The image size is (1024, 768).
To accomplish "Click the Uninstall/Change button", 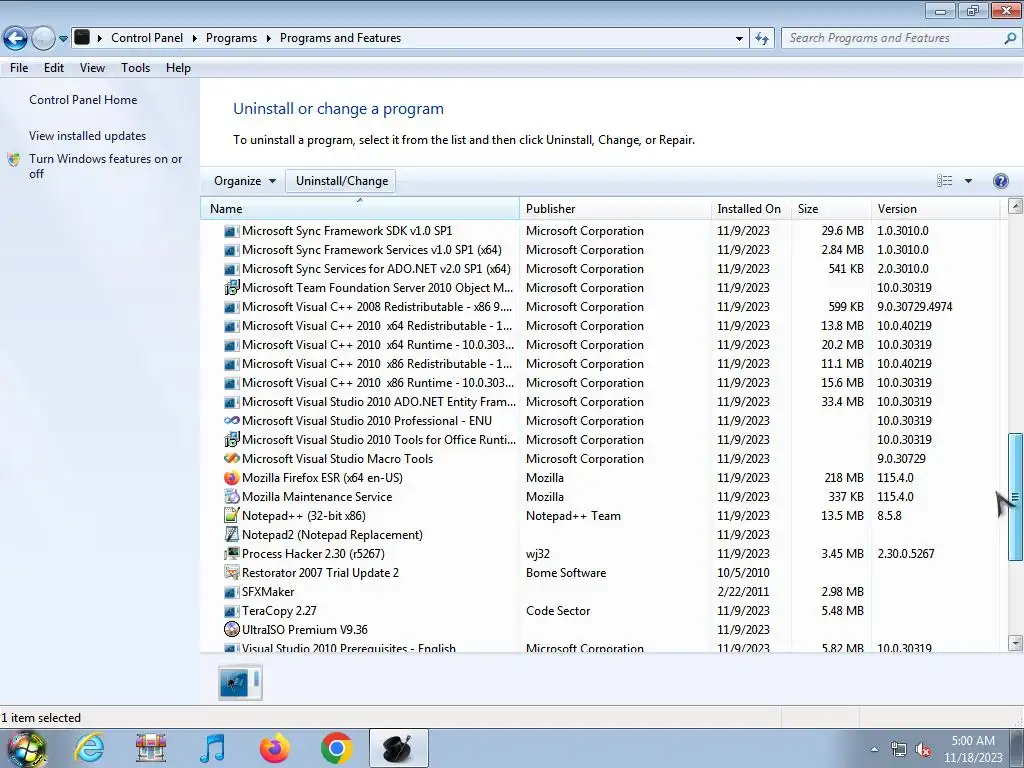I will (342, 181).
